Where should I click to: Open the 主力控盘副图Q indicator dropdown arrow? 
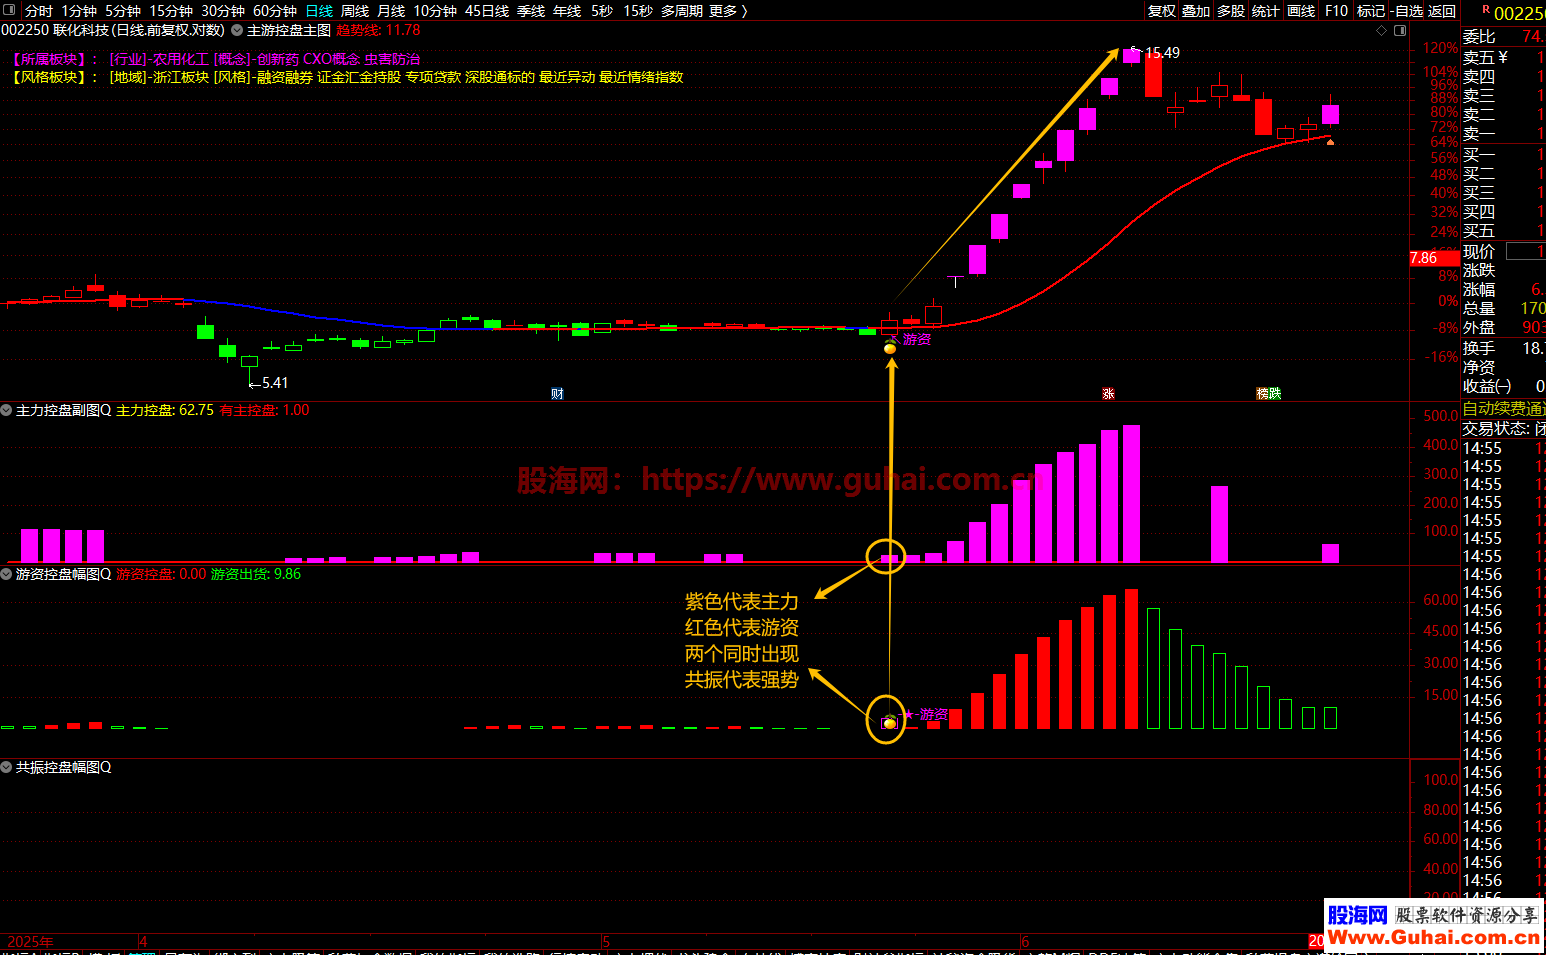7,410
